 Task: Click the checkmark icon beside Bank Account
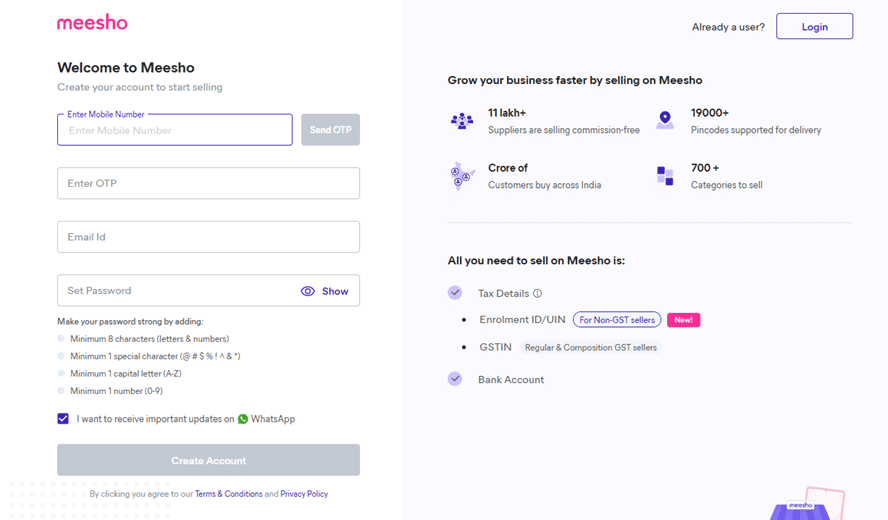455,379
